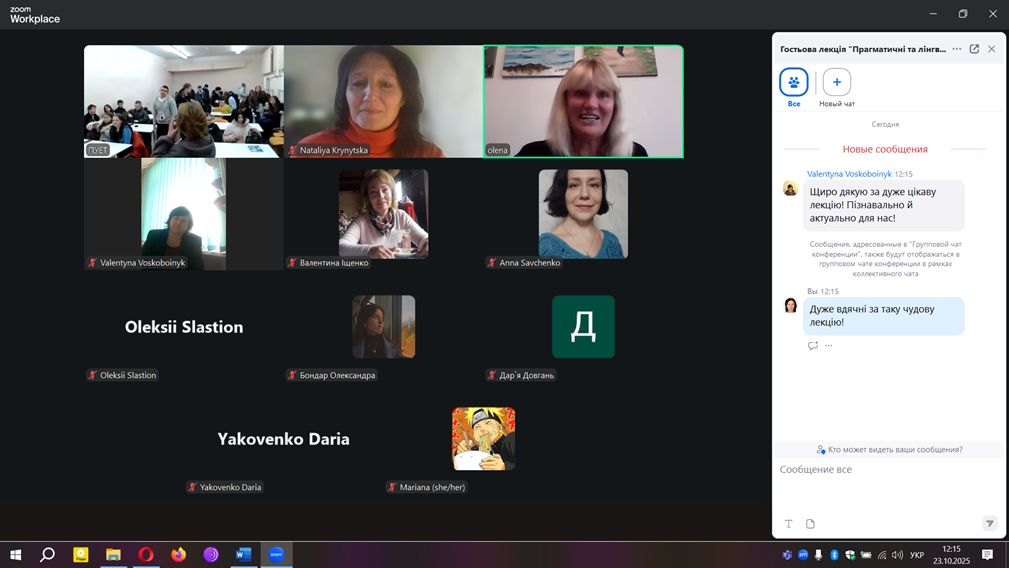Click Дар'я Довгань's green avatar tile
The height and width of the screenshot is (568, 1009).
(x=583, y=327)
